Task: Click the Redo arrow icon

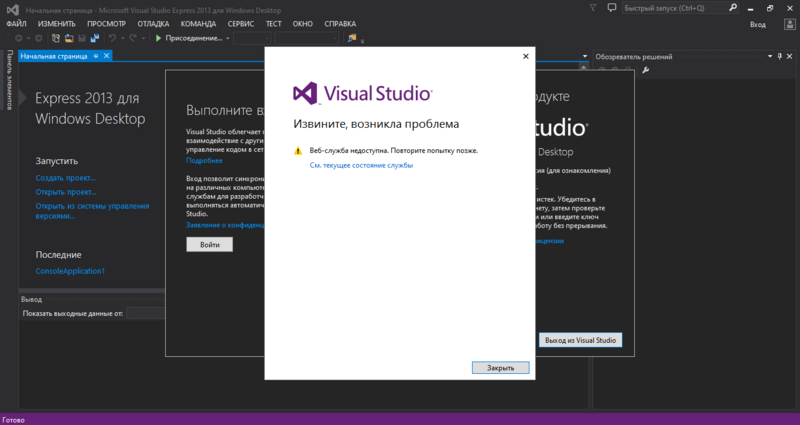Action: pyautogui.click(x=133, y=38)
